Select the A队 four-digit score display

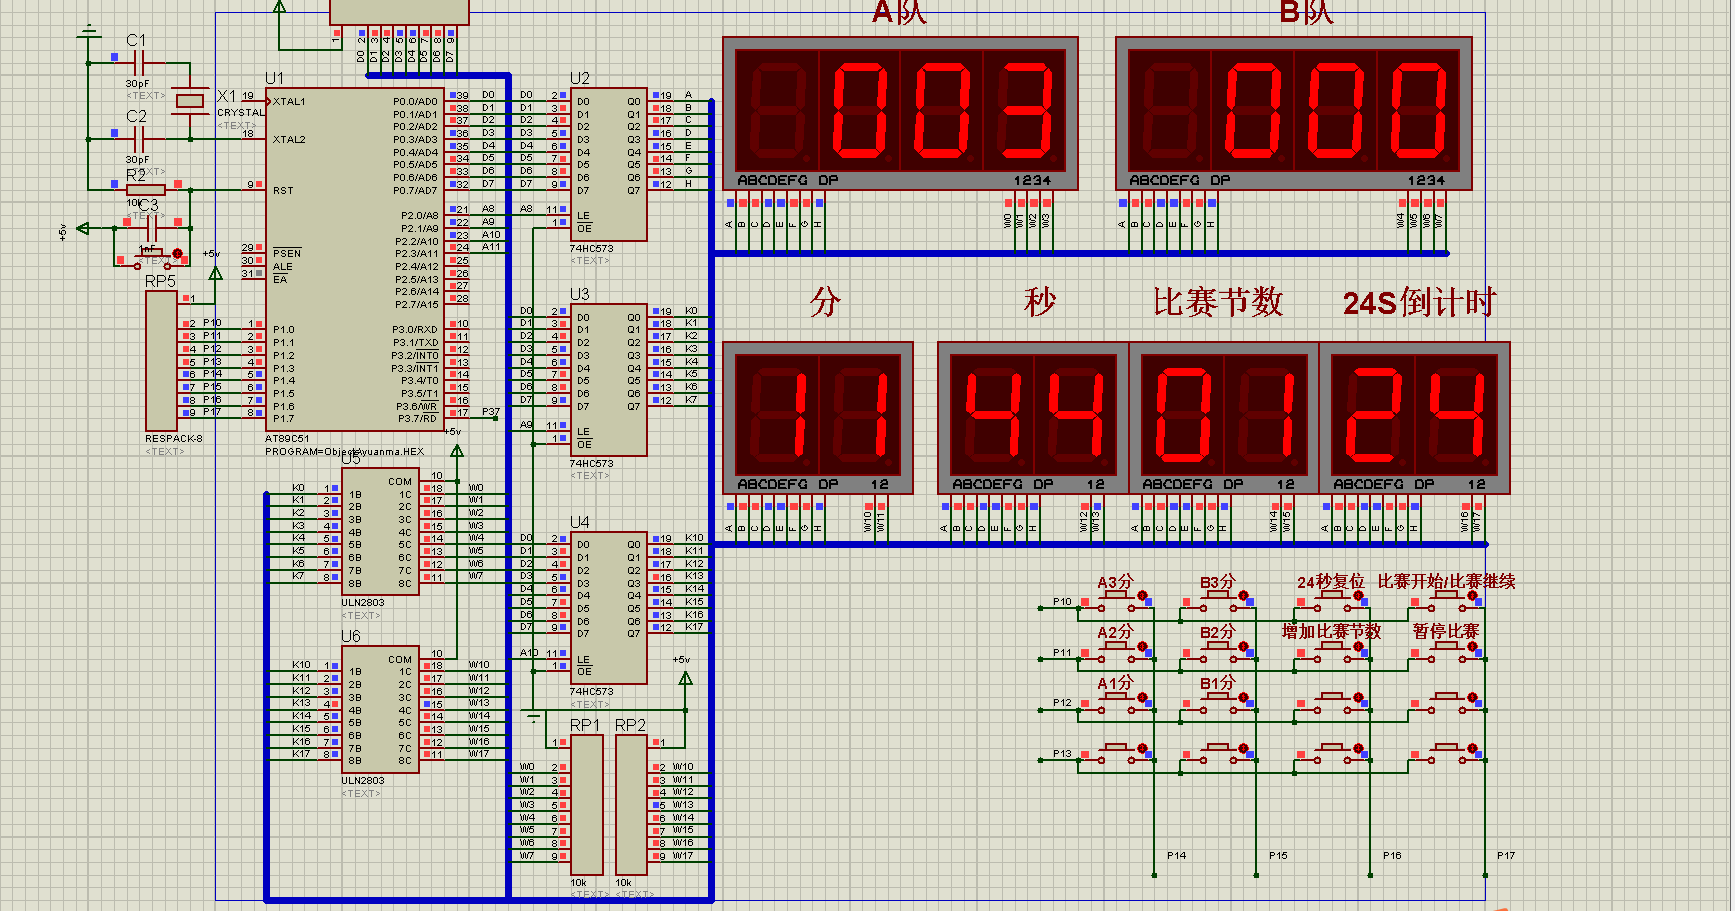click(x=900, y=113)
